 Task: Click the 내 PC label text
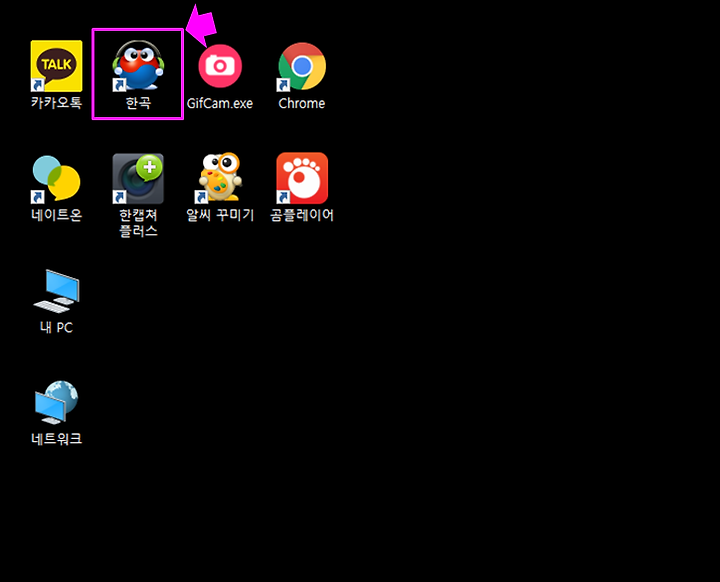(x=56, y=328)
